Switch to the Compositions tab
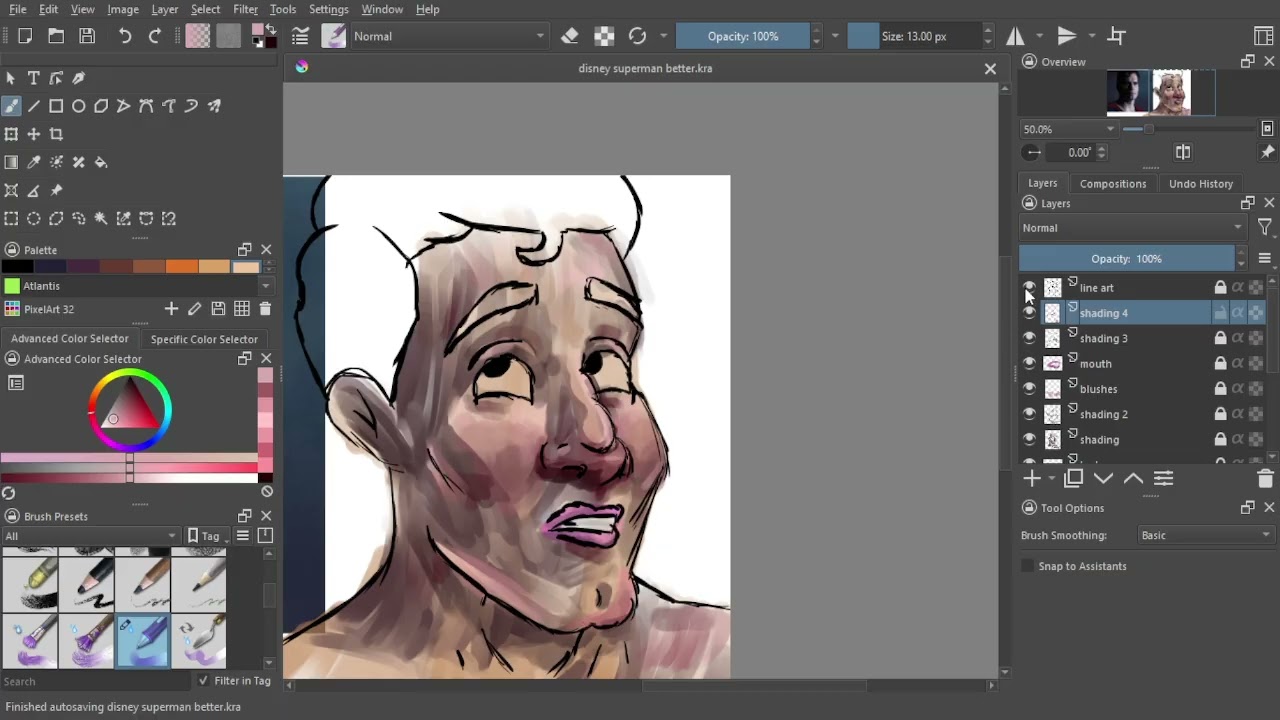The width and height of the screenshot is (1280, 720). [1113, 184]
